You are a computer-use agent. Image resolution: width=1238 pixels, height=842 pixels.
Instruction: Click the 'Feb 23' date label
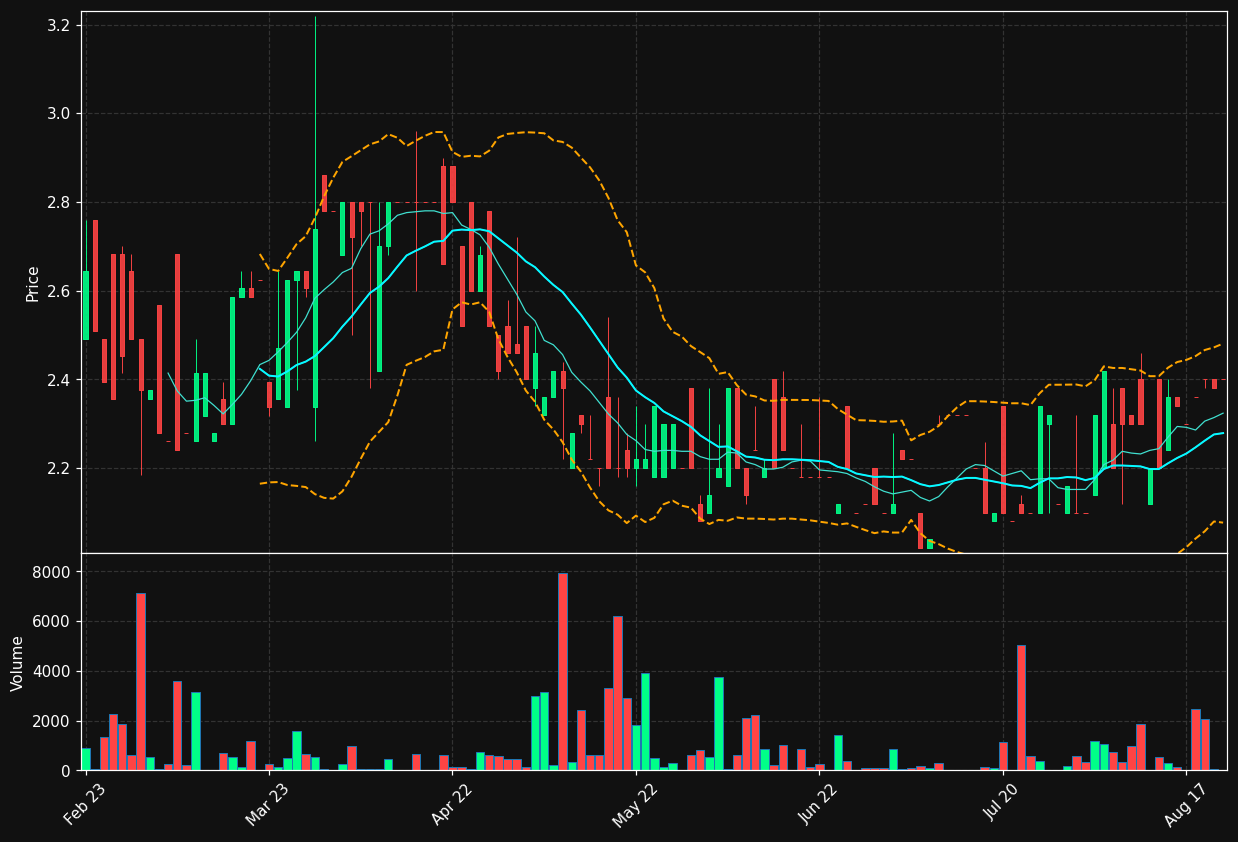(85, 804)
